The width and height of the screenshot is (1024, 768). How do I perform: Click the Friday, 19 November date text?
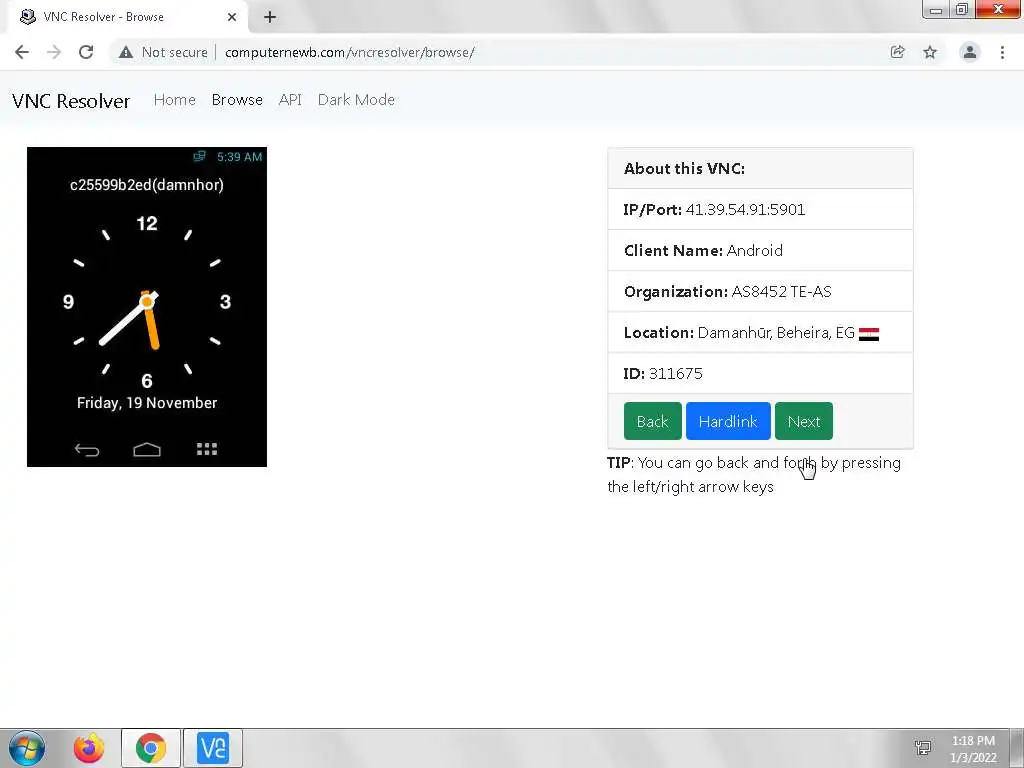point(147,403)
